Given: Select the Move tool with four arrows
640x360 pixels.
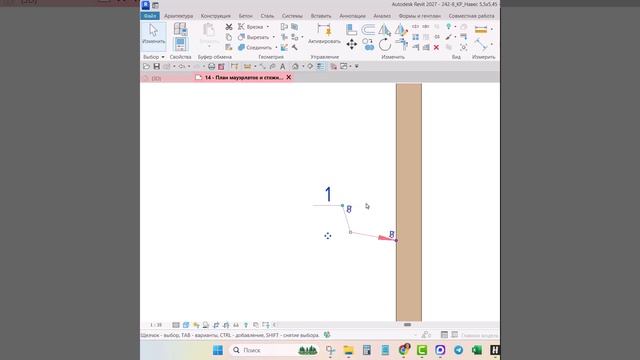Looking at the screenshot, I should (351, 44).
